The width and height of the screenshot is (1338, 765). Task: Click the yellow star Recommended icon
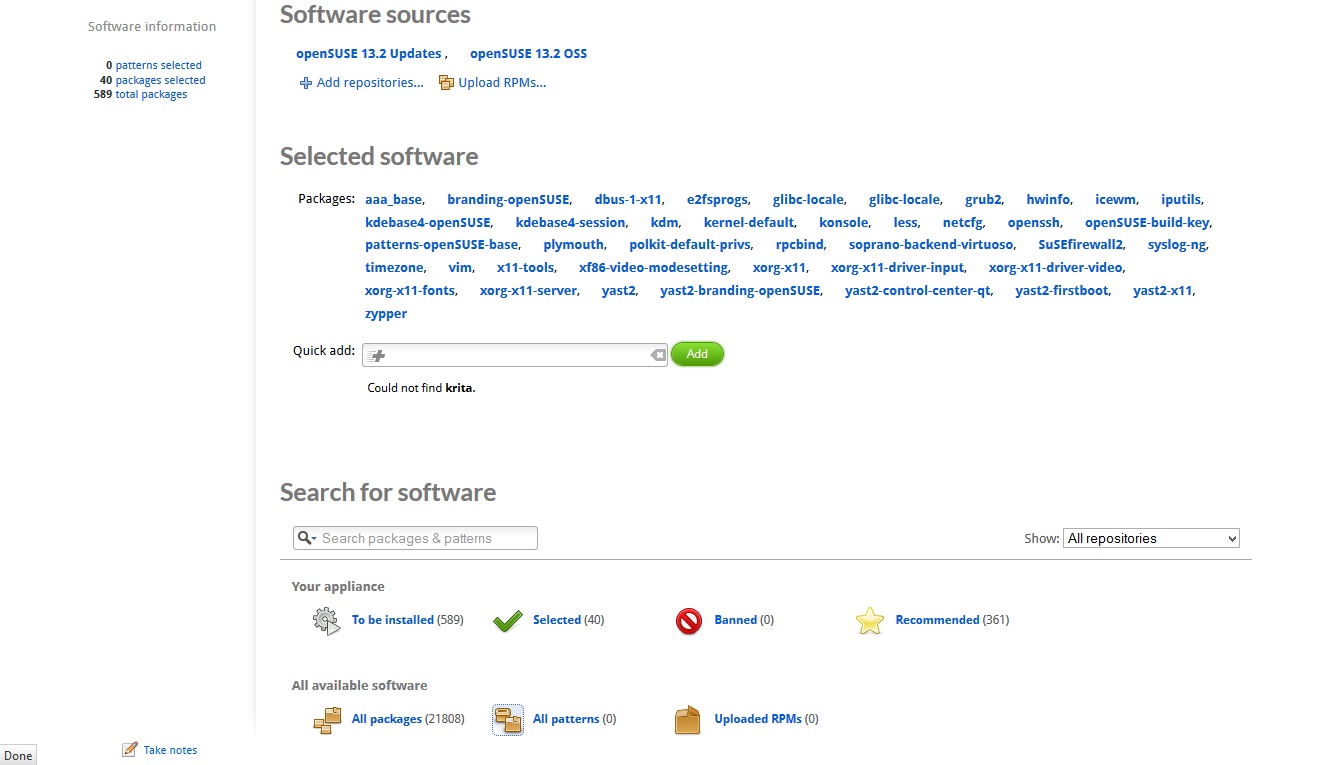pos(870,621)
